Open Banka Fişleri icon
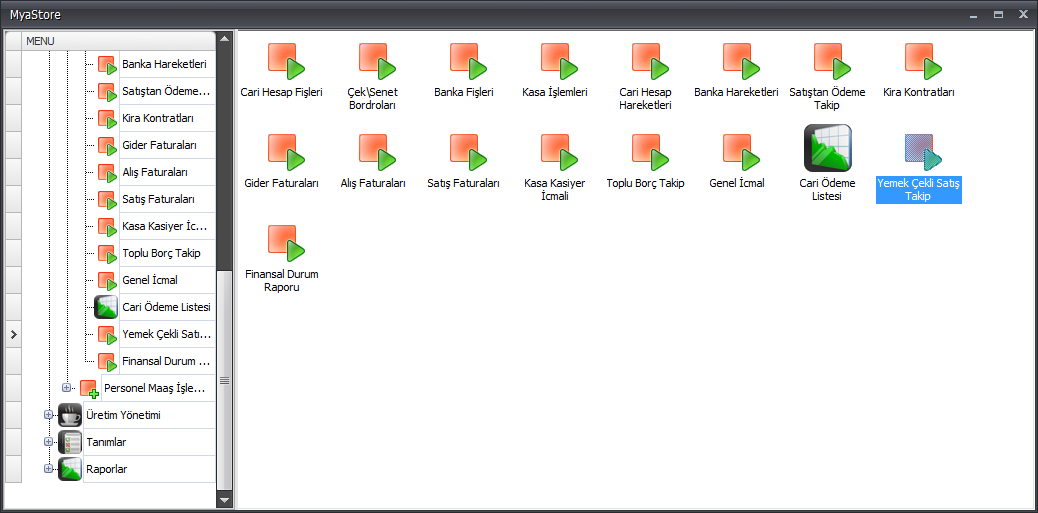 click(x=469, y=61)
